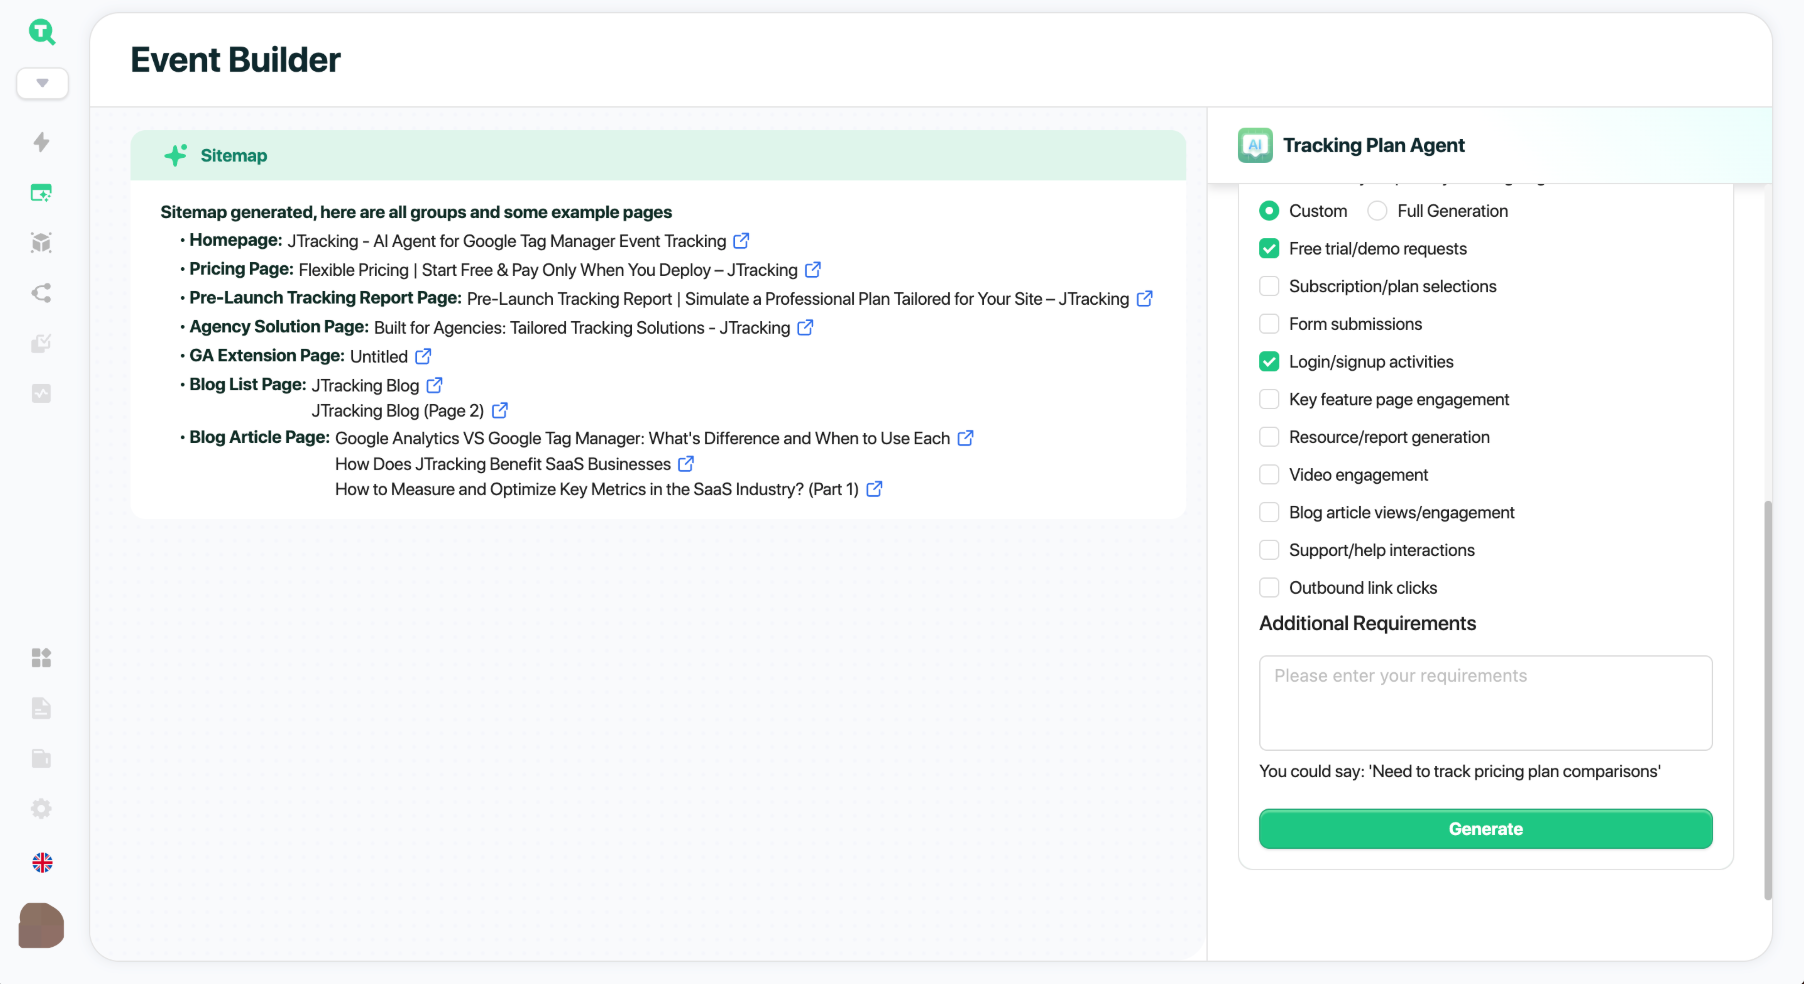Click the Generate button
This screenshot has height=984, width=1804.
(1485, 829)
